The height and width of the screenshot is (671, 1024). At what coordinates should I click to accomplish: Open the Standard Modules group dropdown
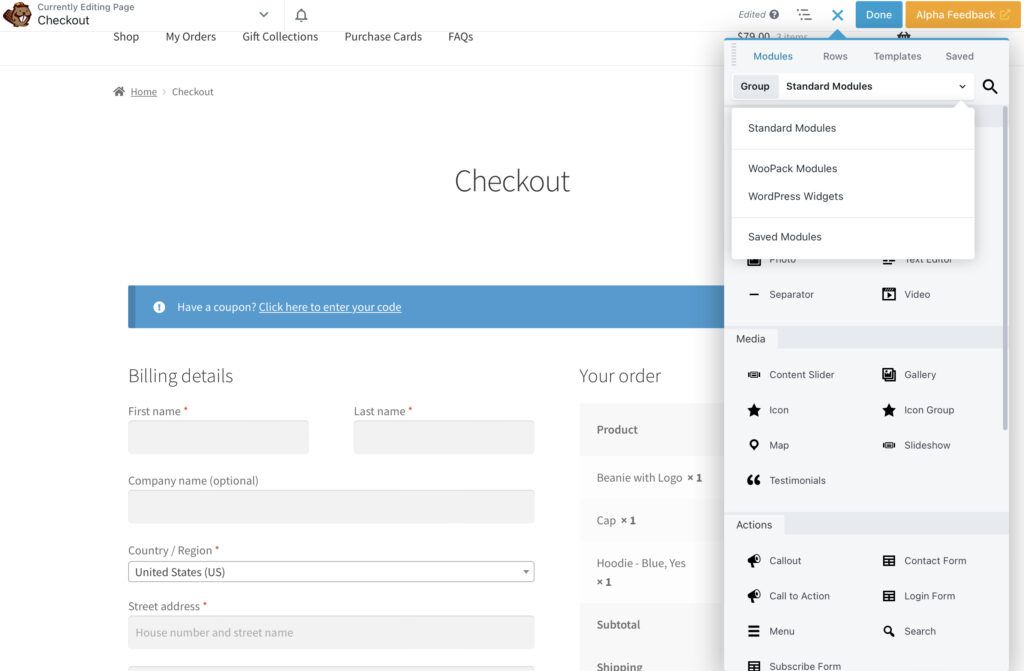(877, 86)
